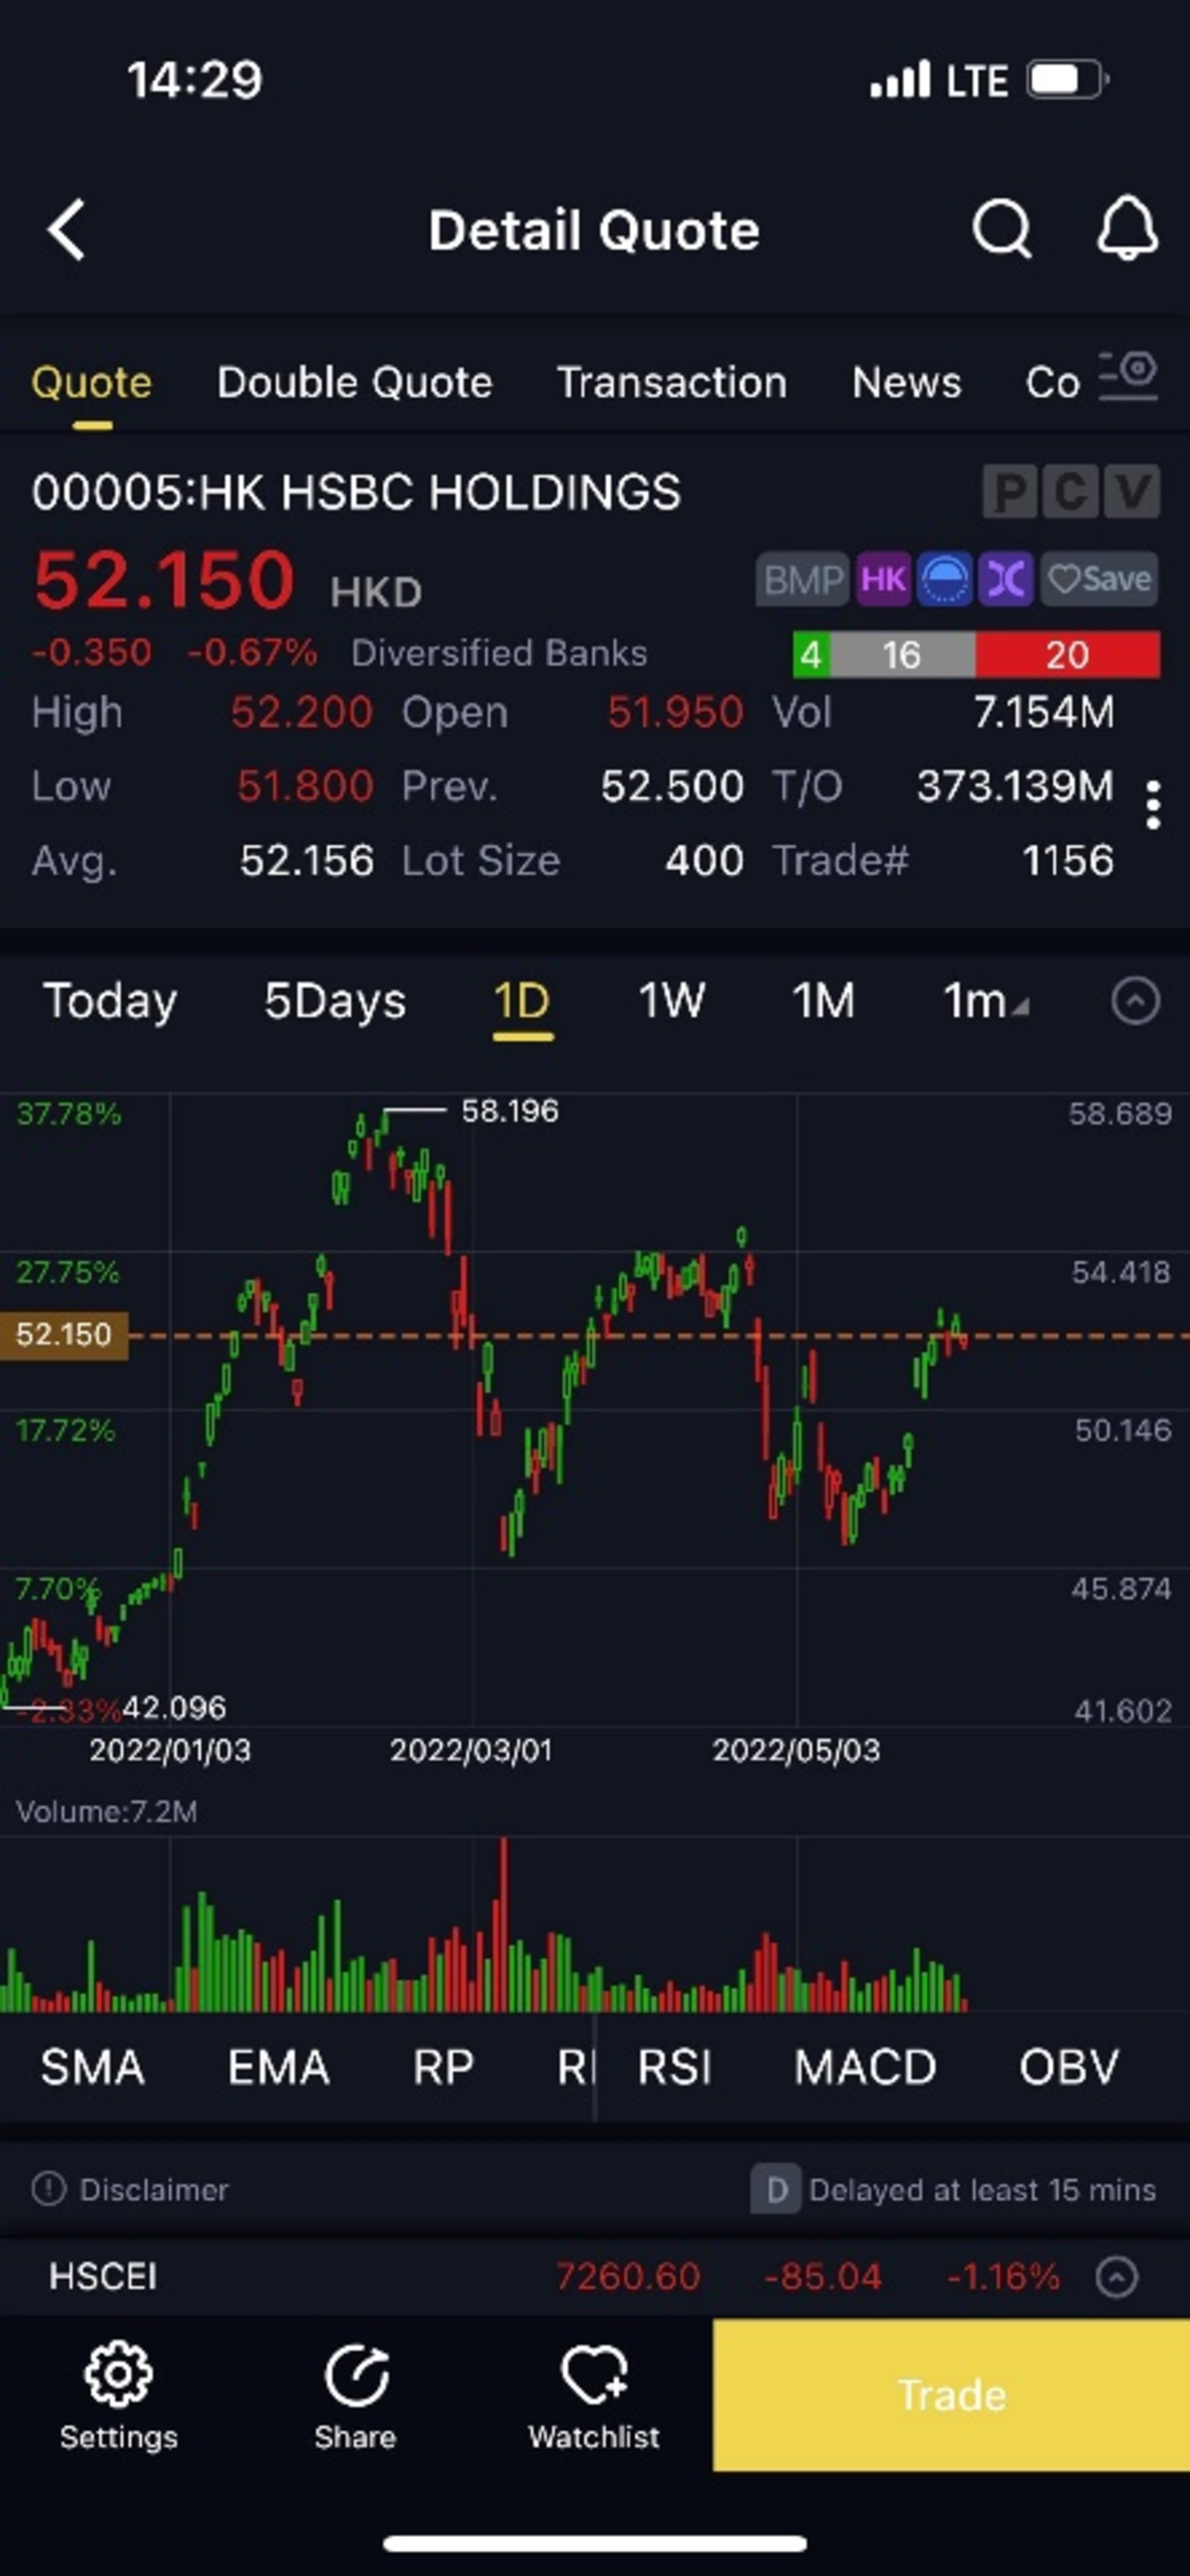Tap the Delayed at least 15 mins text
The width and height of the screenshot is (1190, 2576).
click(982, 2190)
